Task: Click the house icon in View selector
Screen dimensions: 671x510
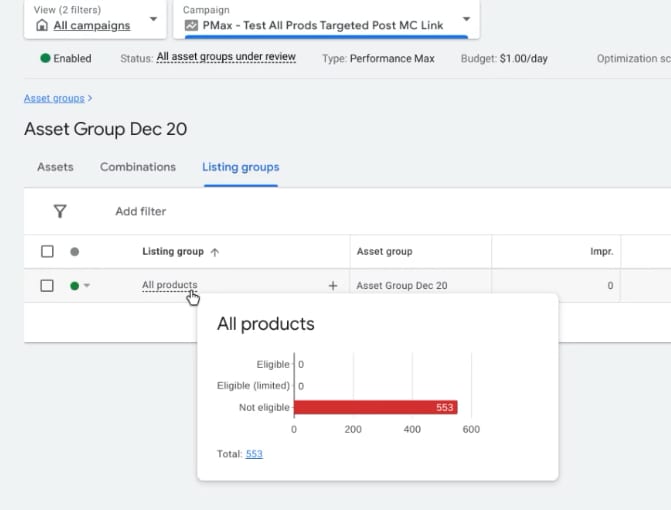Action: (41, 25)
